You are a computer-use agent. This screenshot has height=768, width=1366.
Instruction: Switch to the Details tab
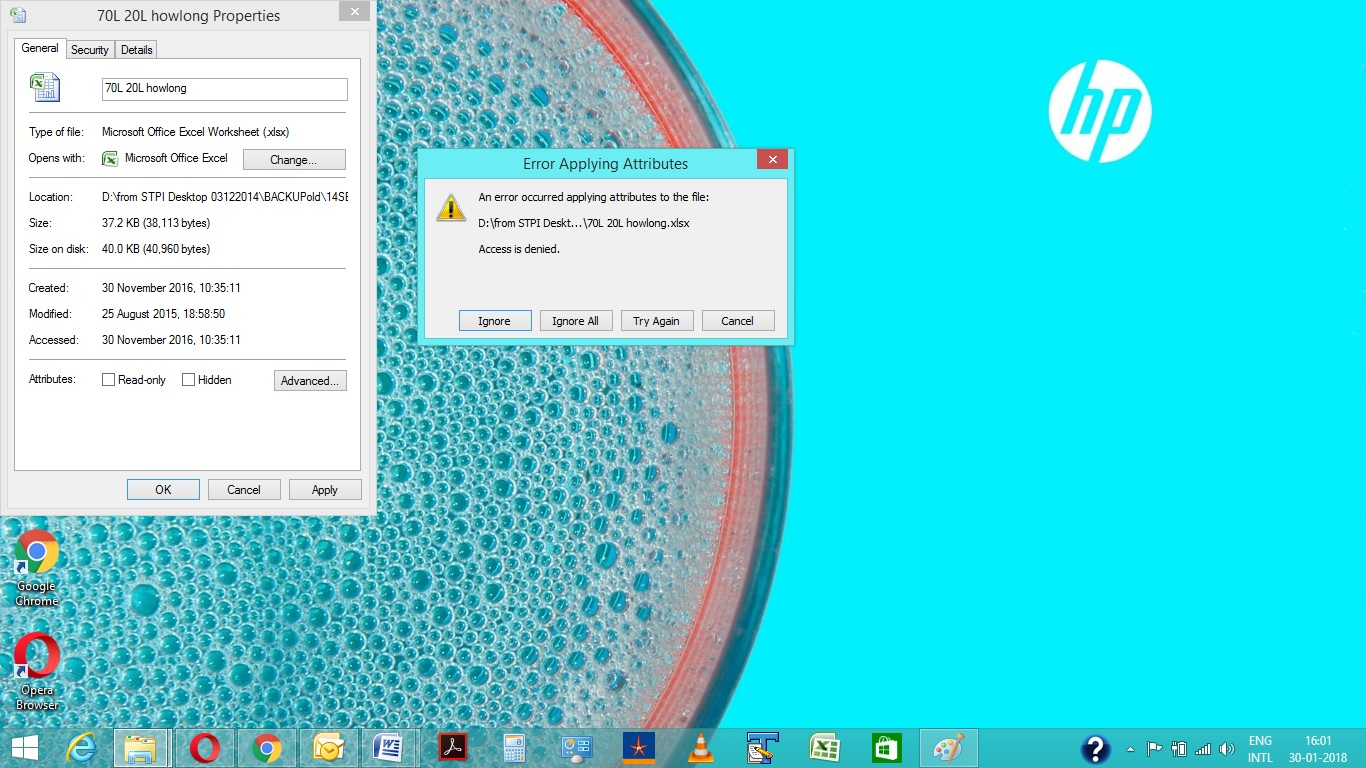[137, 50]
